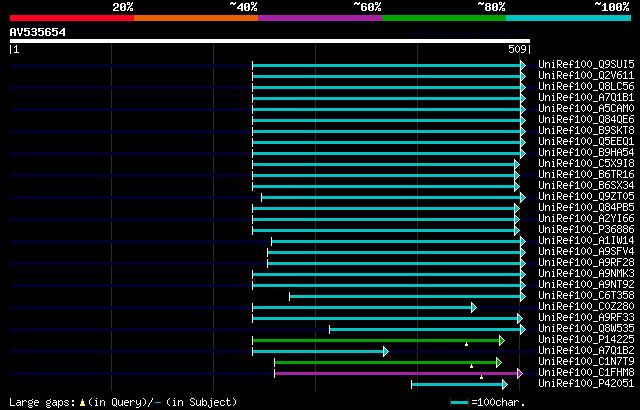The image size is (640, 410).
Task: Click the cyan alignment bar for A7Q1B2
Action: [318, 351]
